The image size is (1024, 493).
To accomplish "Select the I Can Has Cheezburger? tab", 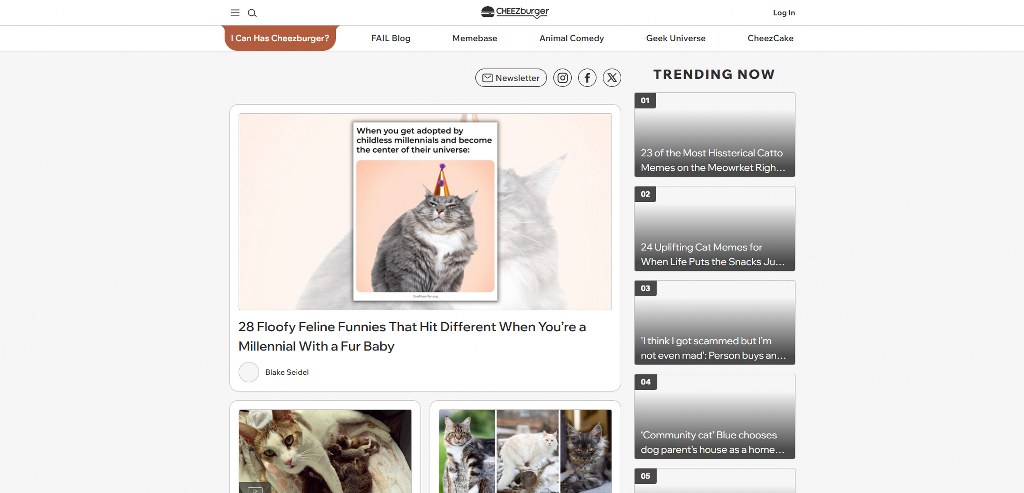I will [280, 38].
